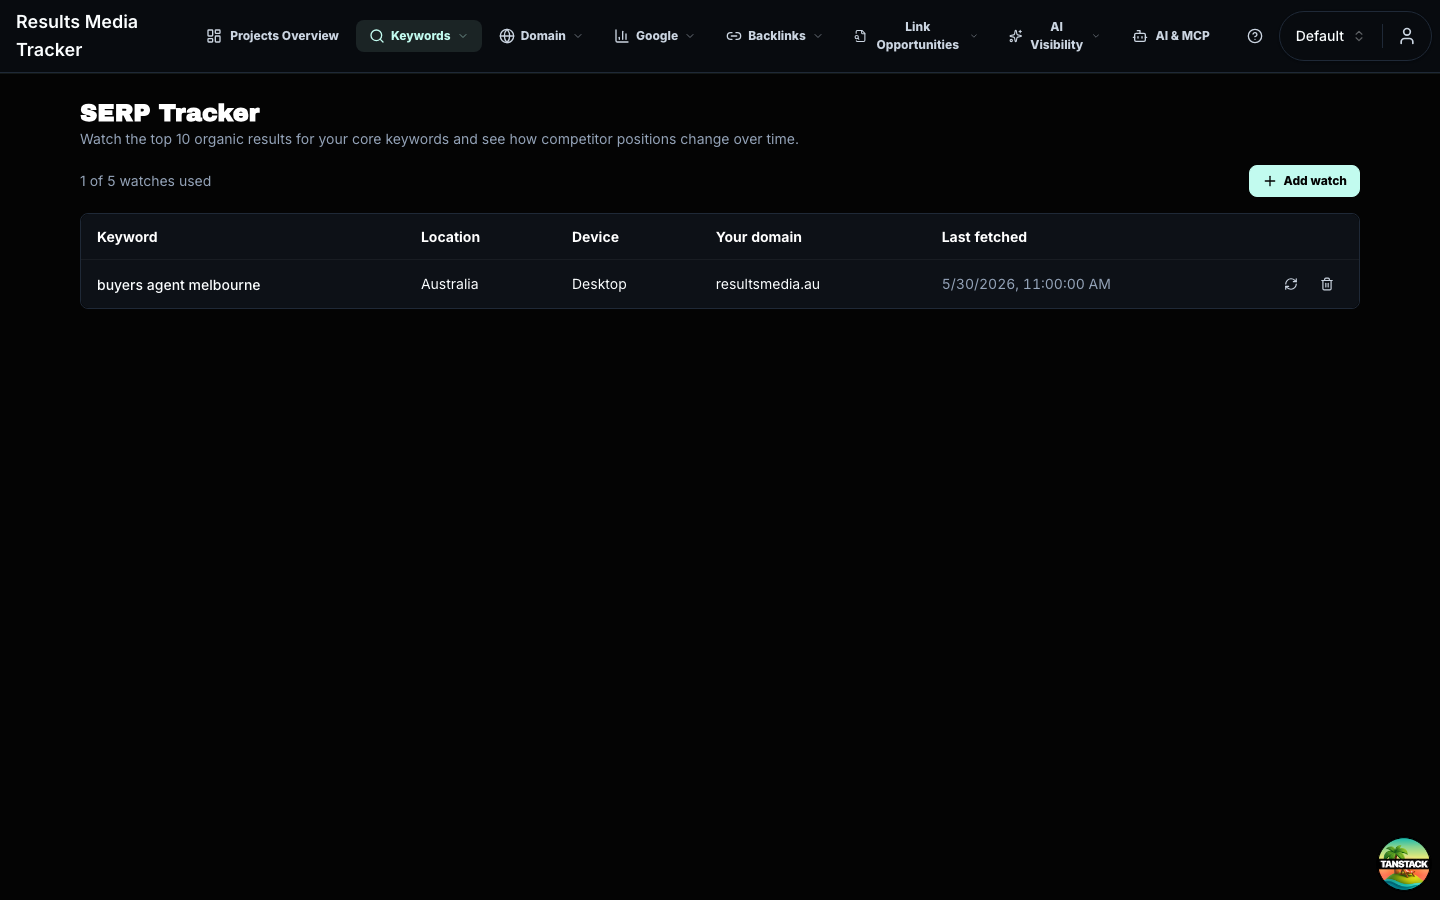Click the plus icon in Add watch
Viewport: 1440px width, 900px height.
(x=1270, y=181)
